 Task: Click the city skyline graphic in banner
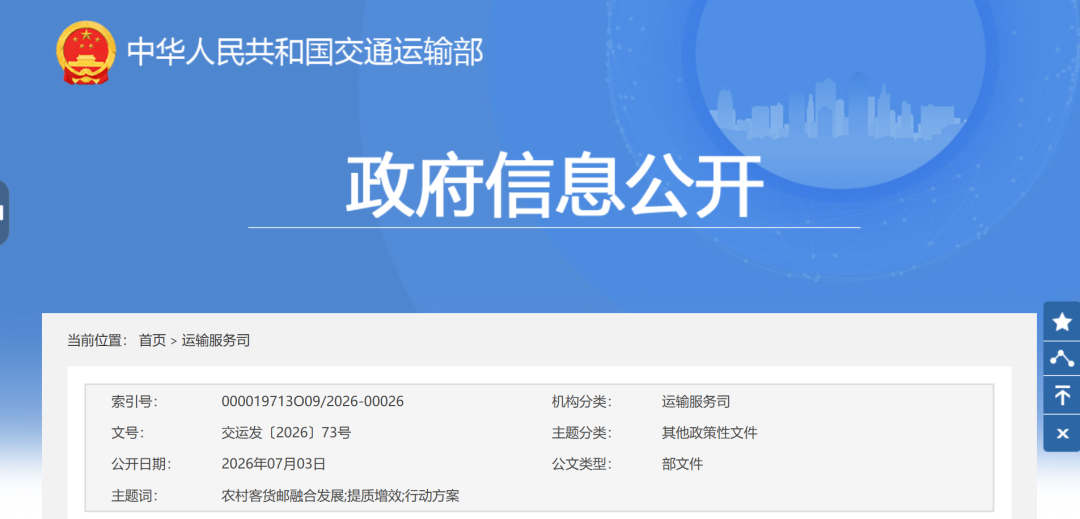click(837, 110)
